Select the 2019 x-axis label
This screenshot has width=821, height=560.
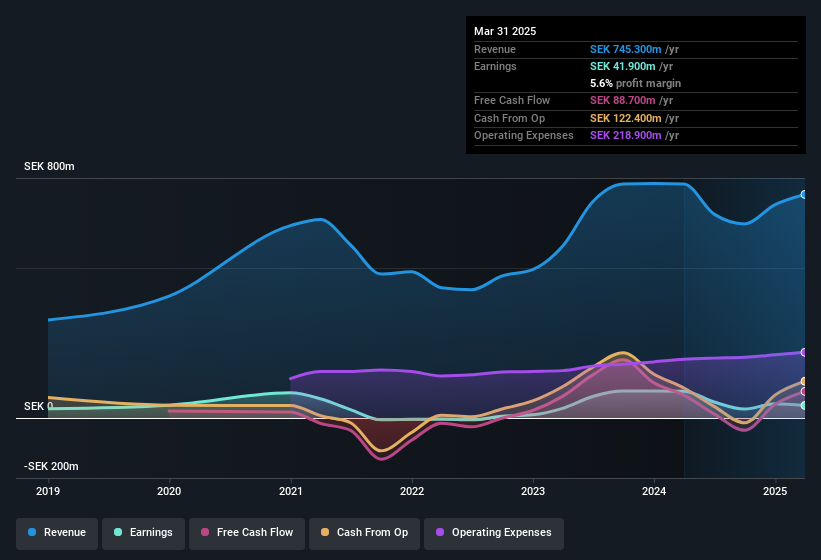48,491
